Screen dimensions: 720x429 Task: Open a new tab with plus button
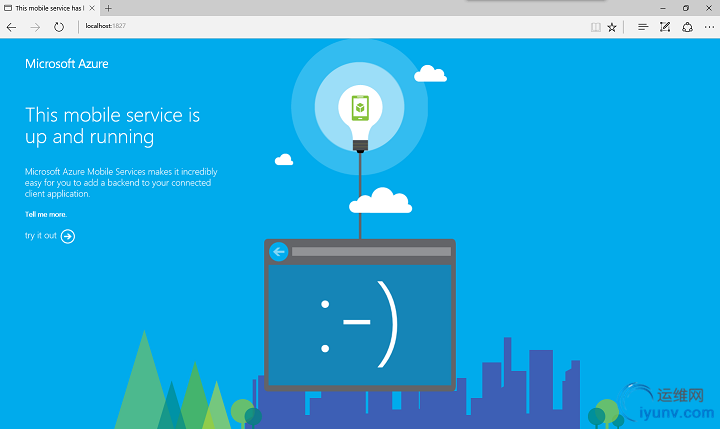tap(108, 8)
